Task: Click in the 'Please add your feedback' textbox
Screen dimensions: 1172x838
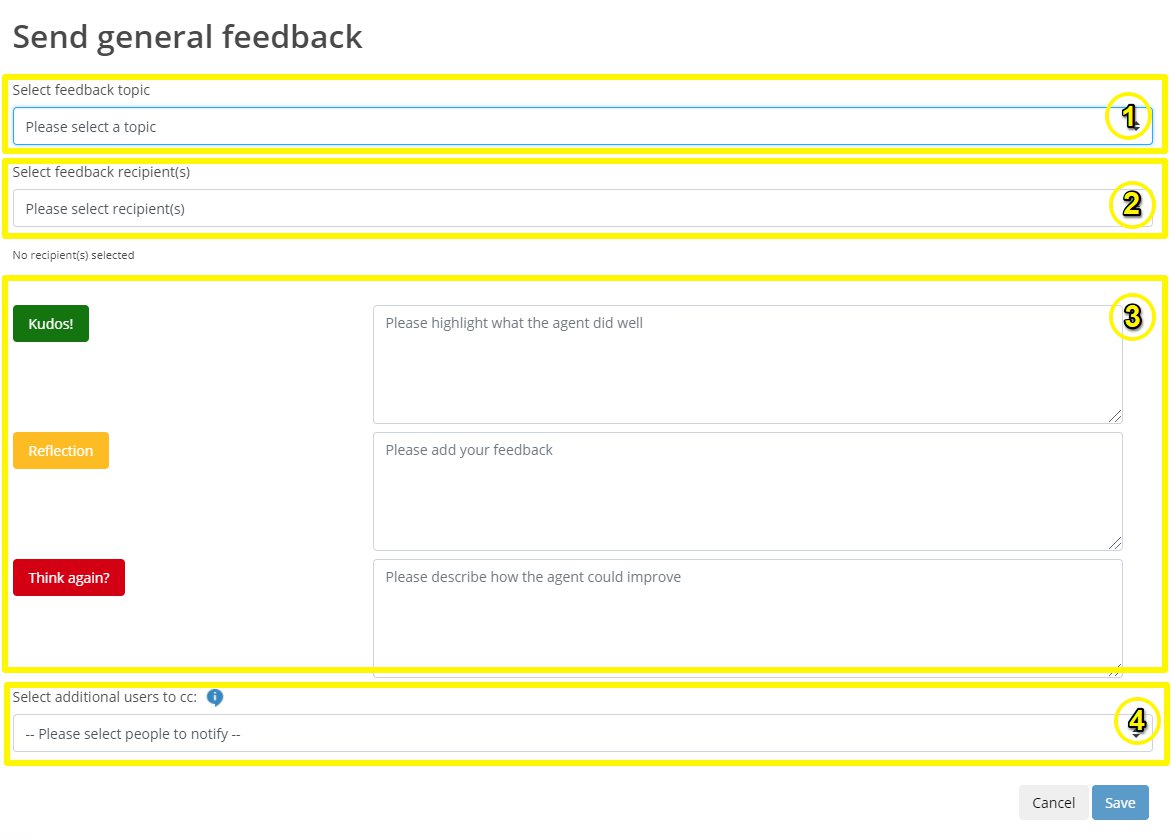Action: (x=747, y=491)
